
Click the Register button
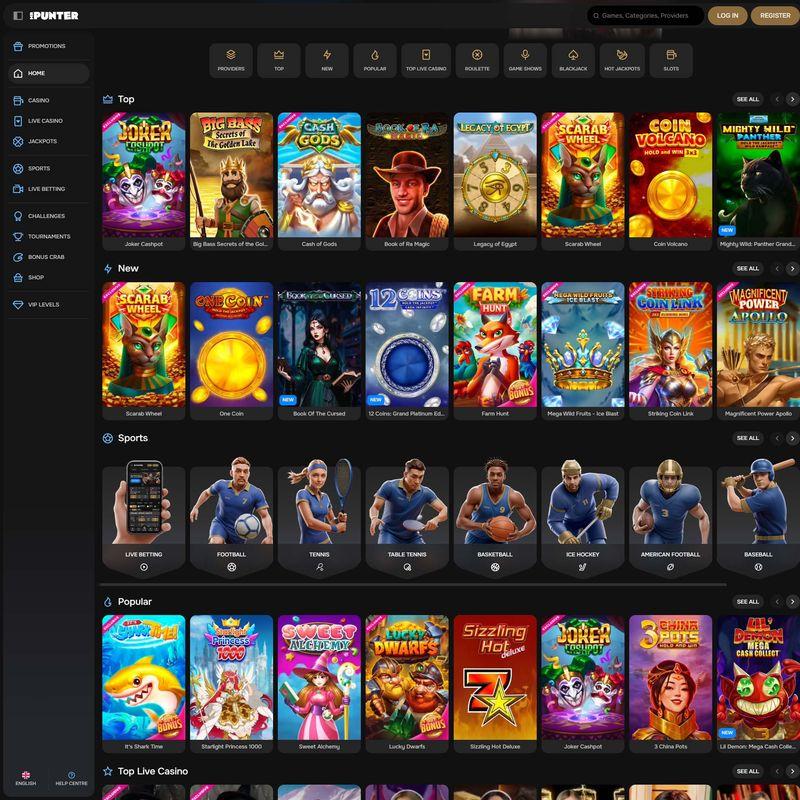(x=775, y=16)
